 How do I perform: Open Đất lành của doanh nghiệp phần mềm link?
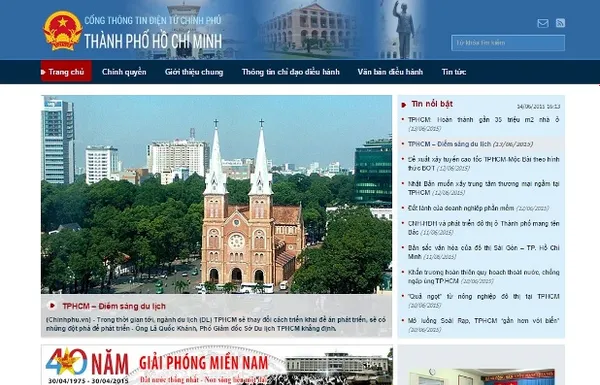coord(461,208)
